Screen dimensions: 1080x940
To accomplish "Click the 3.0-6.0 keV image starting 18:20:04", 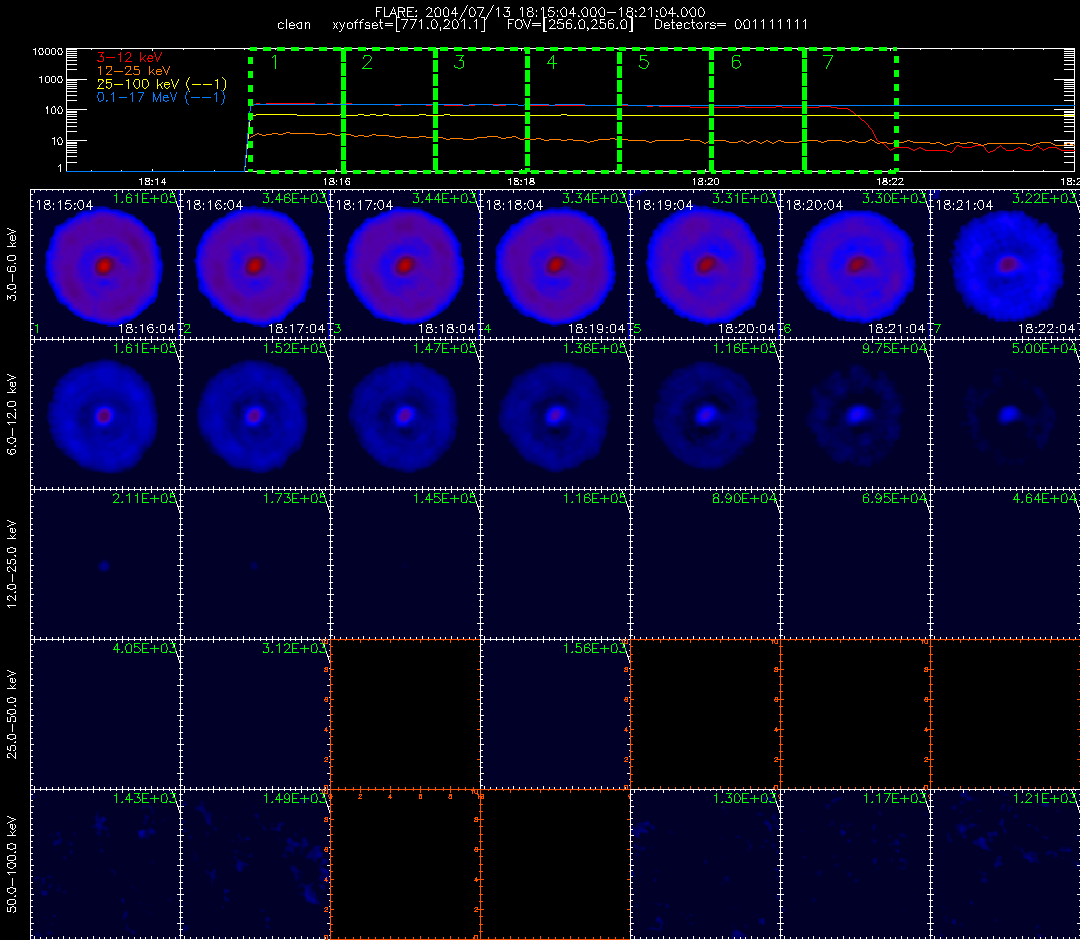I will 856,265.
